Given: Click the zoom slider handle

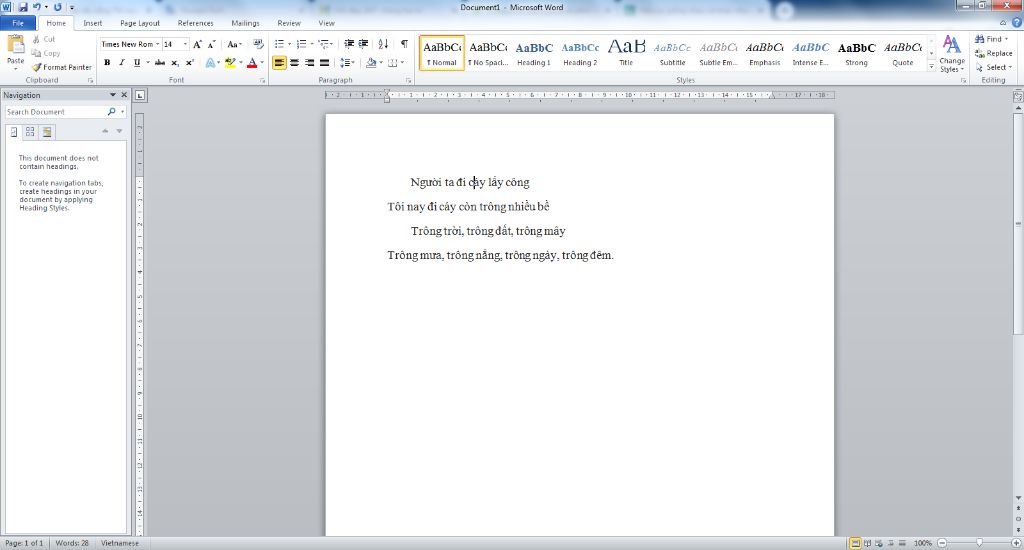Looking at the screenshot, I should (x=979, y=543).
